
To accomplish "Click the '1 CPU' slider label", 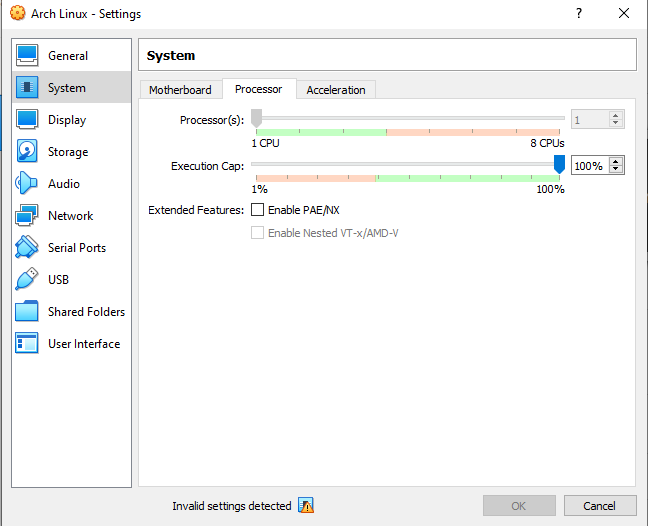I will [x=265, y=143].
